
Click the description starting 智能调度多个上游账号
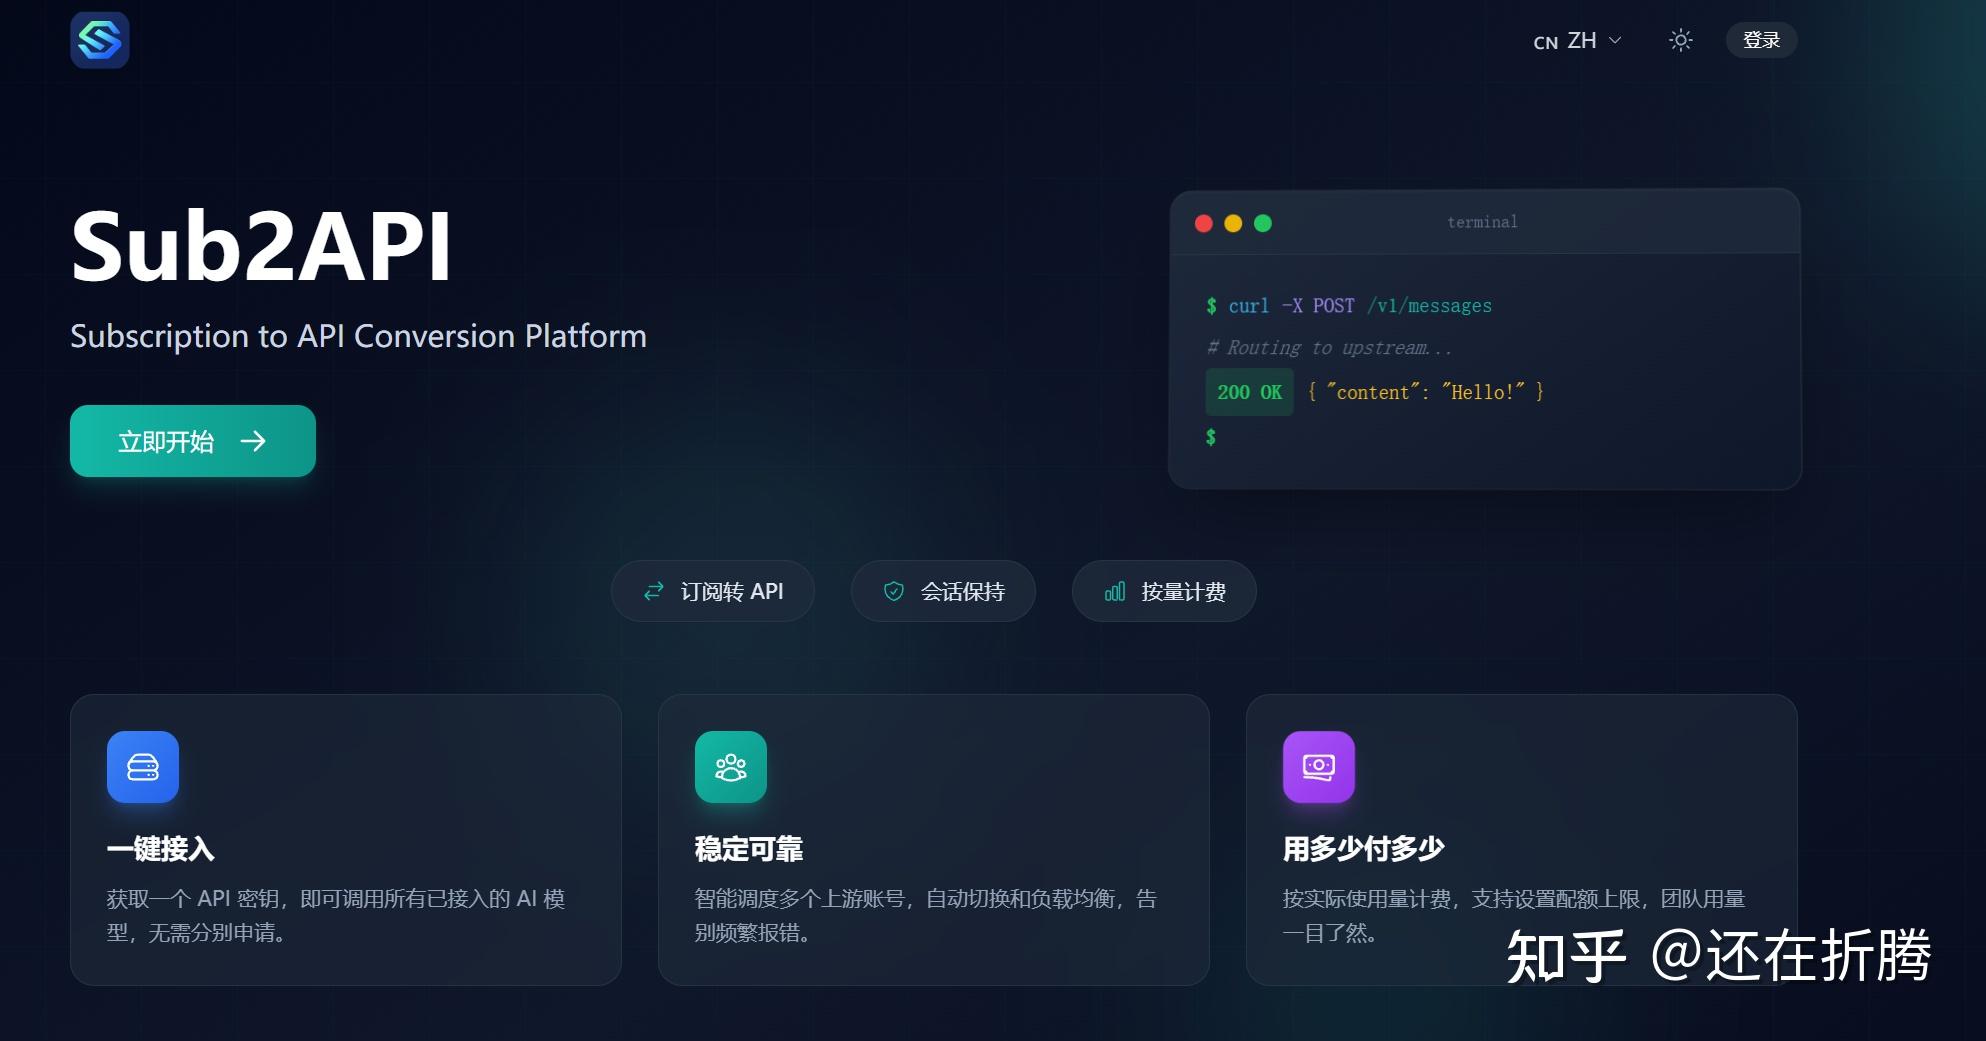coord(925,915)
